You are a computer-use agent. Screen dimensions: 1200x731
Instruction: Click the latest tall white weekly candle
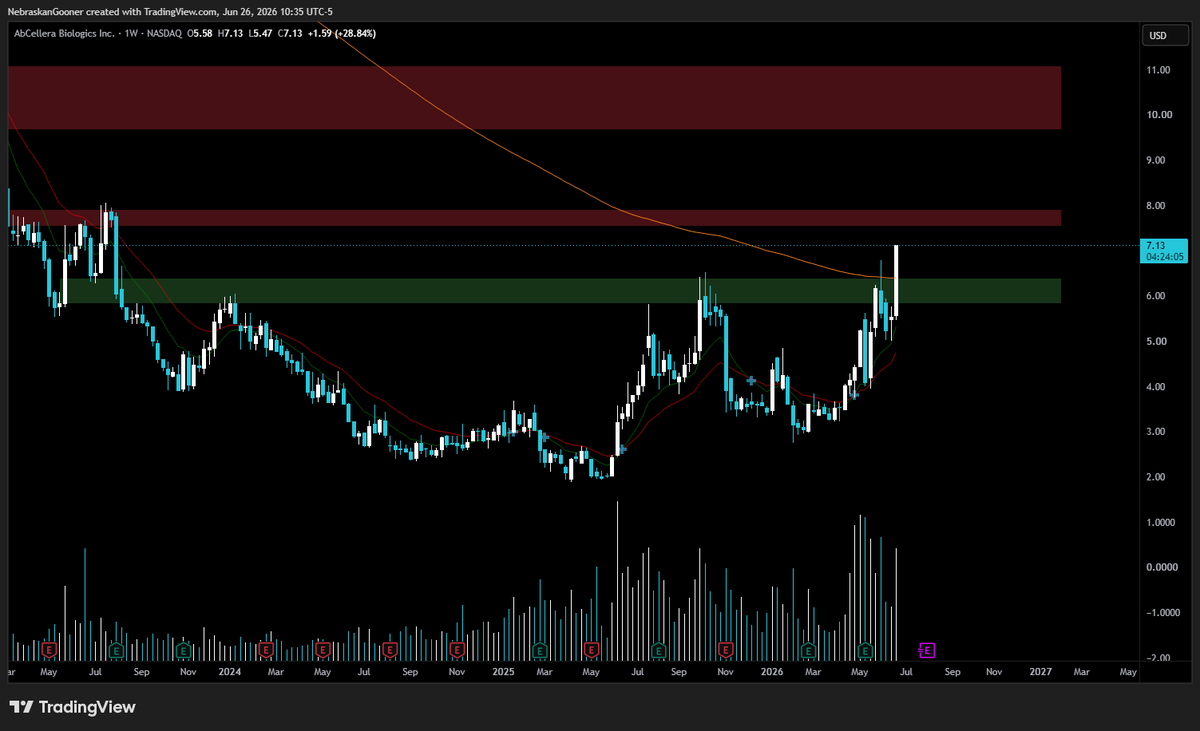click(x=896, y=280)
